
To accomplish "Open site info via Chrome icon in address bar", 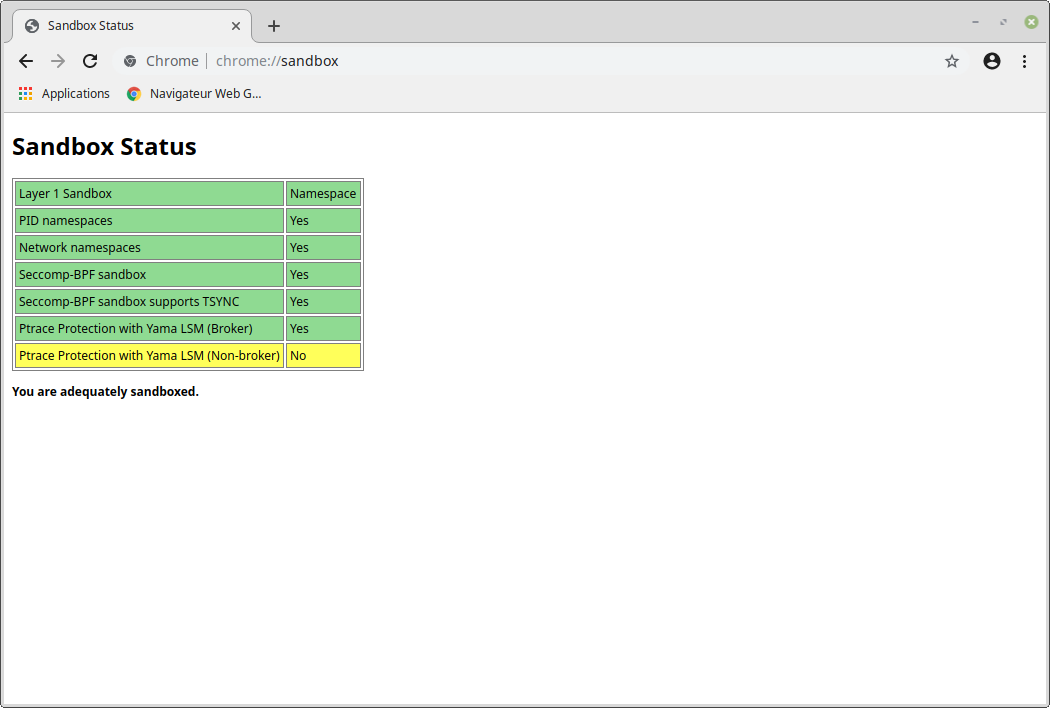I will tap(130, 61).
